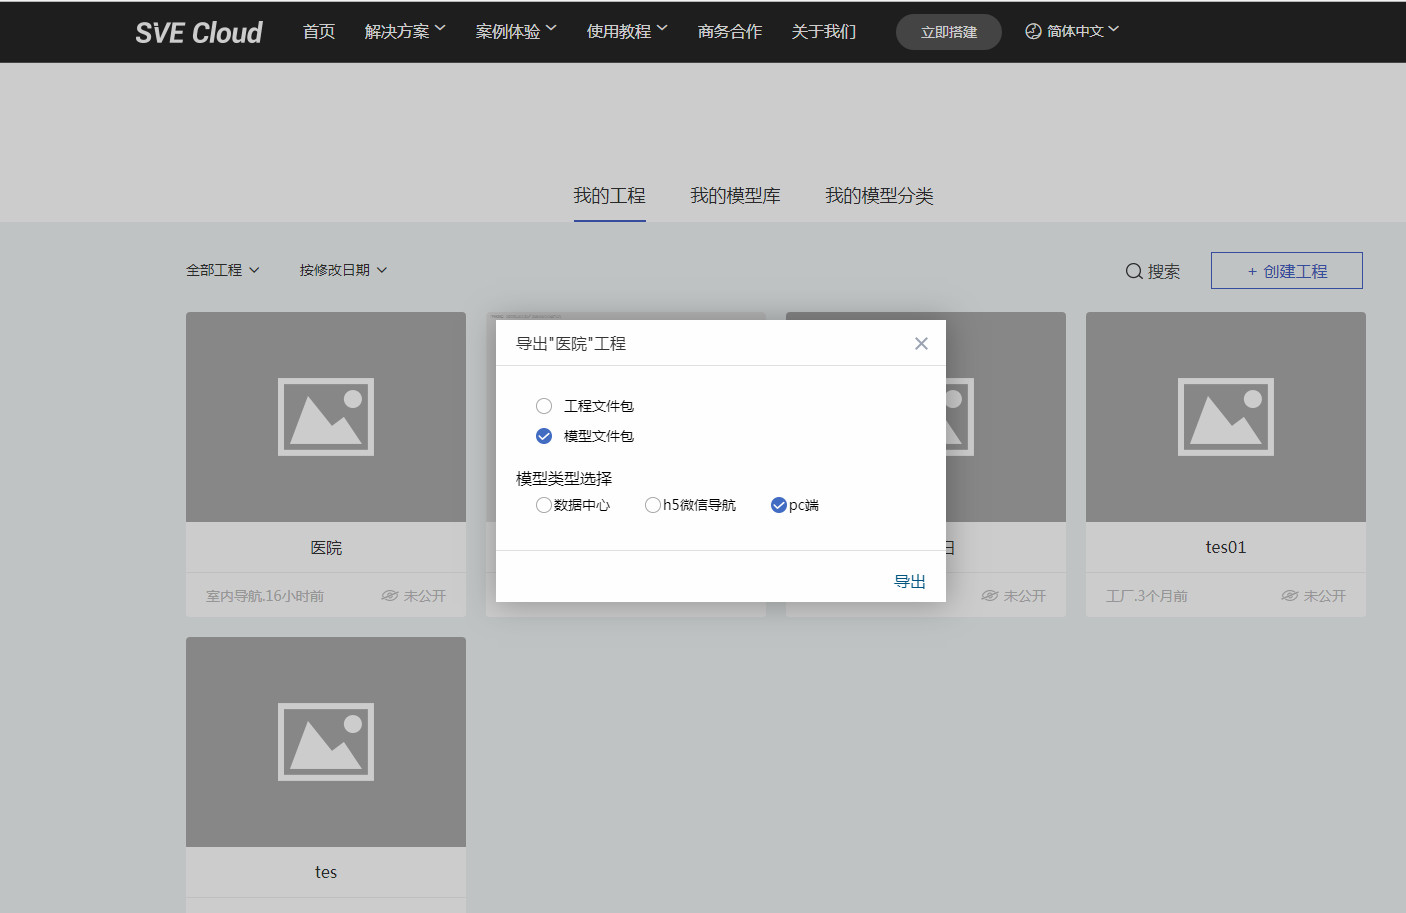Image resolution: width=1406 pixels, height=913 pixels.
Task: Click the SVE Cloud logo
Action: (199, 32)
